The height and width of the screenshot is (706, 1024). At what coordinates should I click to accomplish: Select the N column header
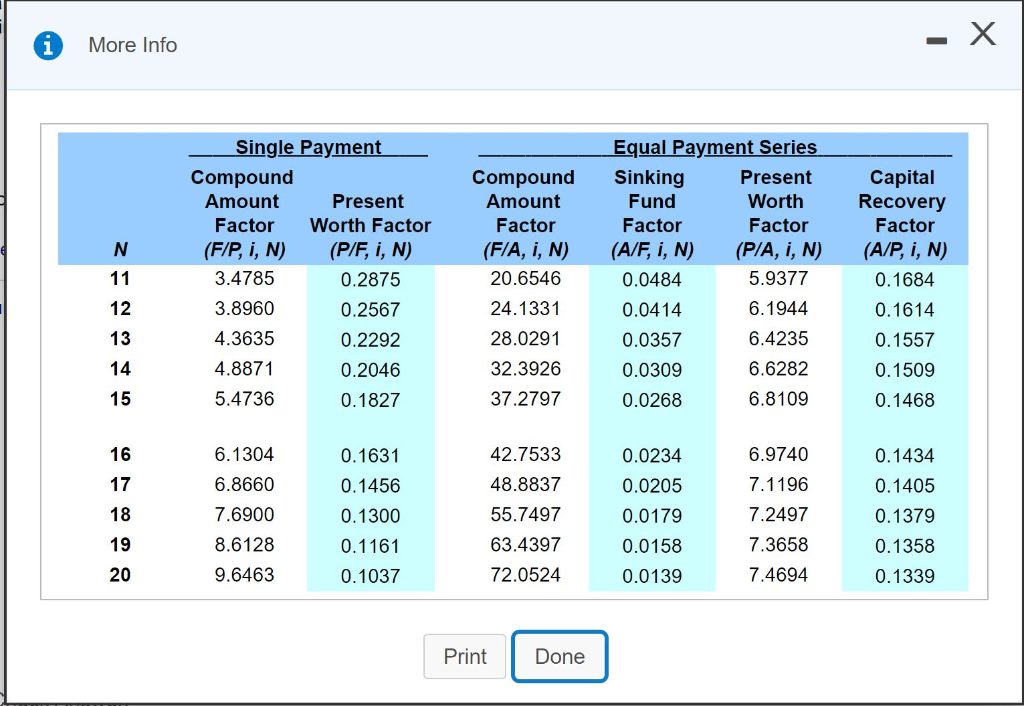coord(120,249)
